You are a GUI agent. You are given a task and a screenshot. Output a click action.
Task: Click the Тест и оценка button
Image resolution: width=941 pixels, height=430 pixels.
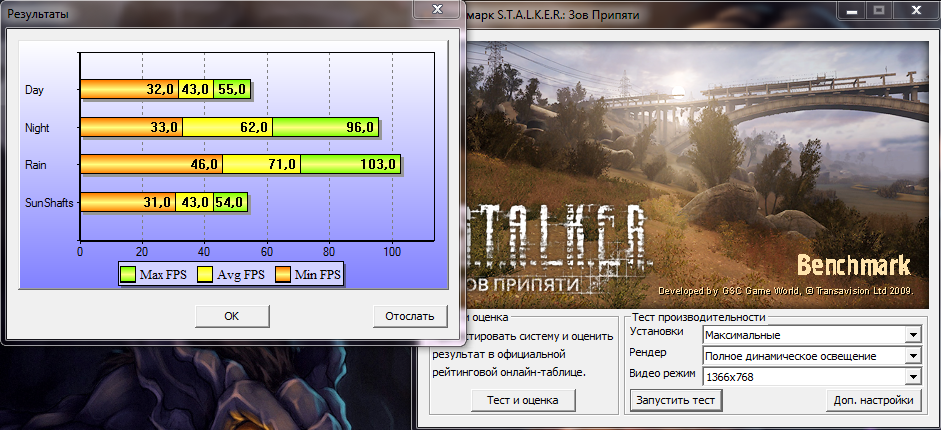click(523, 400)
